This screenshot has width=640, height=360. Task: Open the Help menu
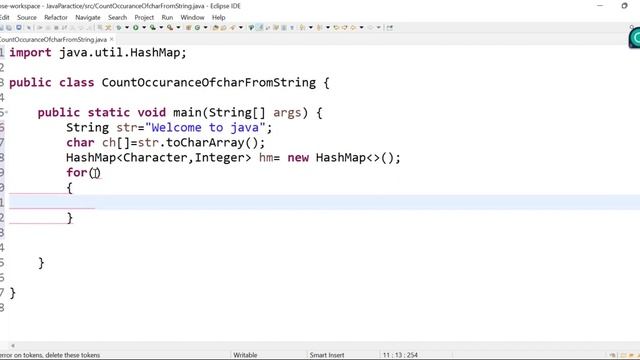point(218,18)
